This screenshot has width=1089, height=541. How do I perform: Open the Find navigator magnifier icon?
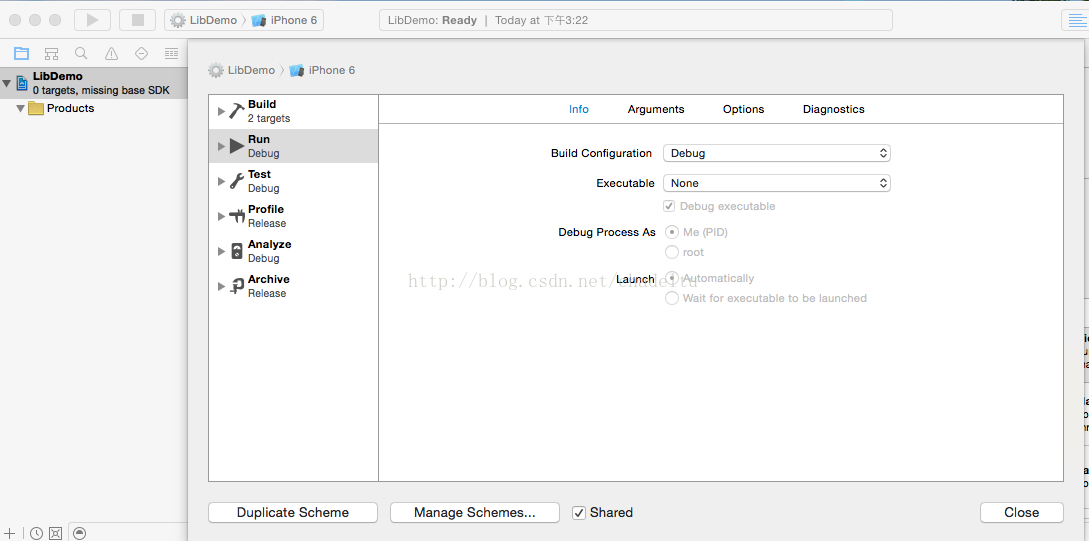coord(81,53)
